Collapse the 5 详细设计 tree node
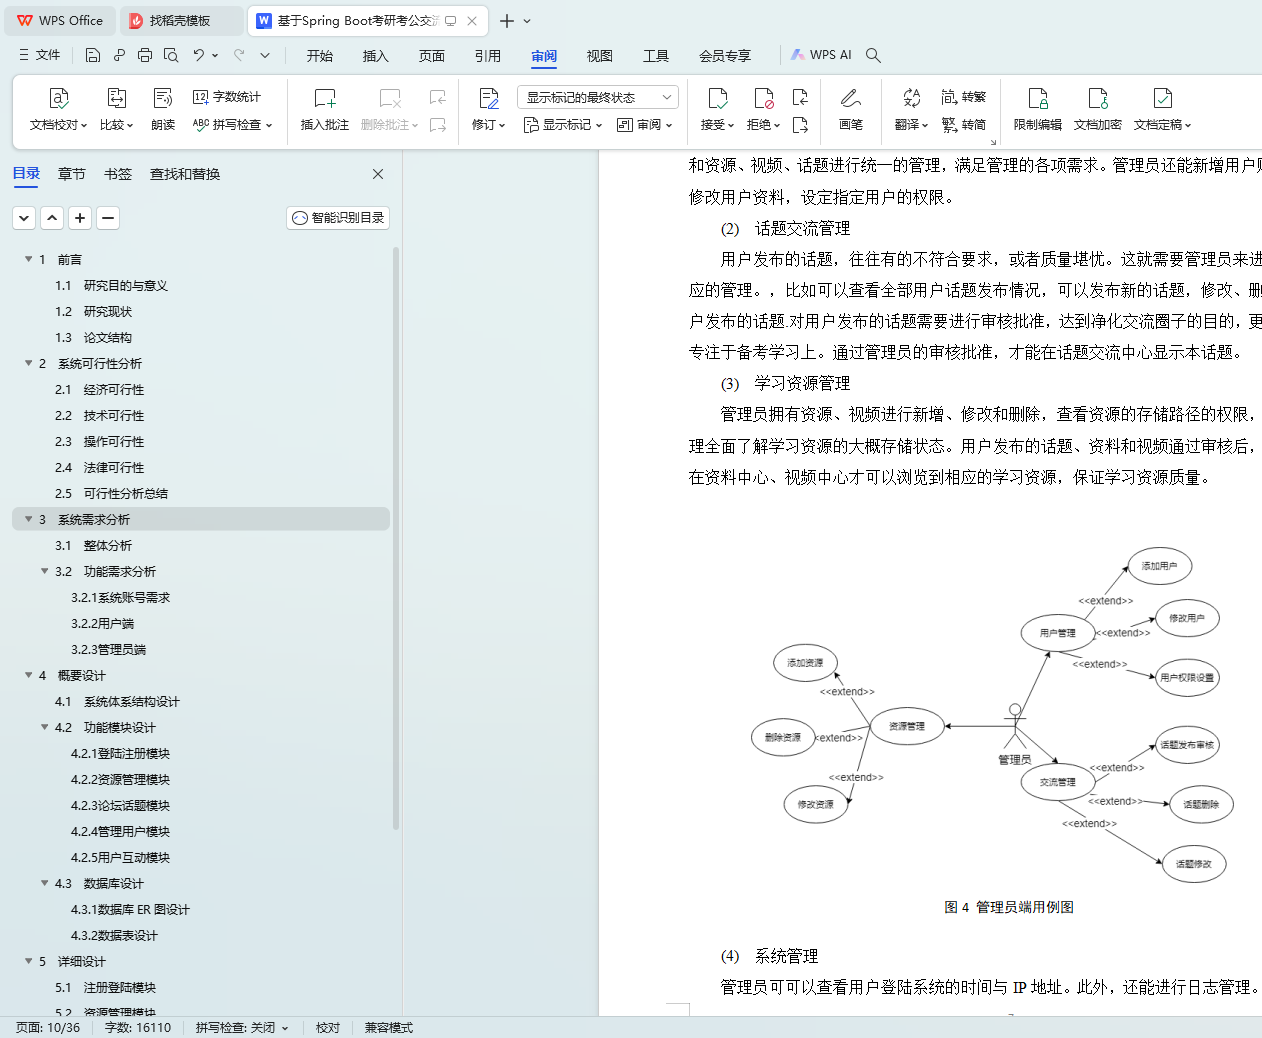Screen dimensions: 1262x1038 pos(29,961)
